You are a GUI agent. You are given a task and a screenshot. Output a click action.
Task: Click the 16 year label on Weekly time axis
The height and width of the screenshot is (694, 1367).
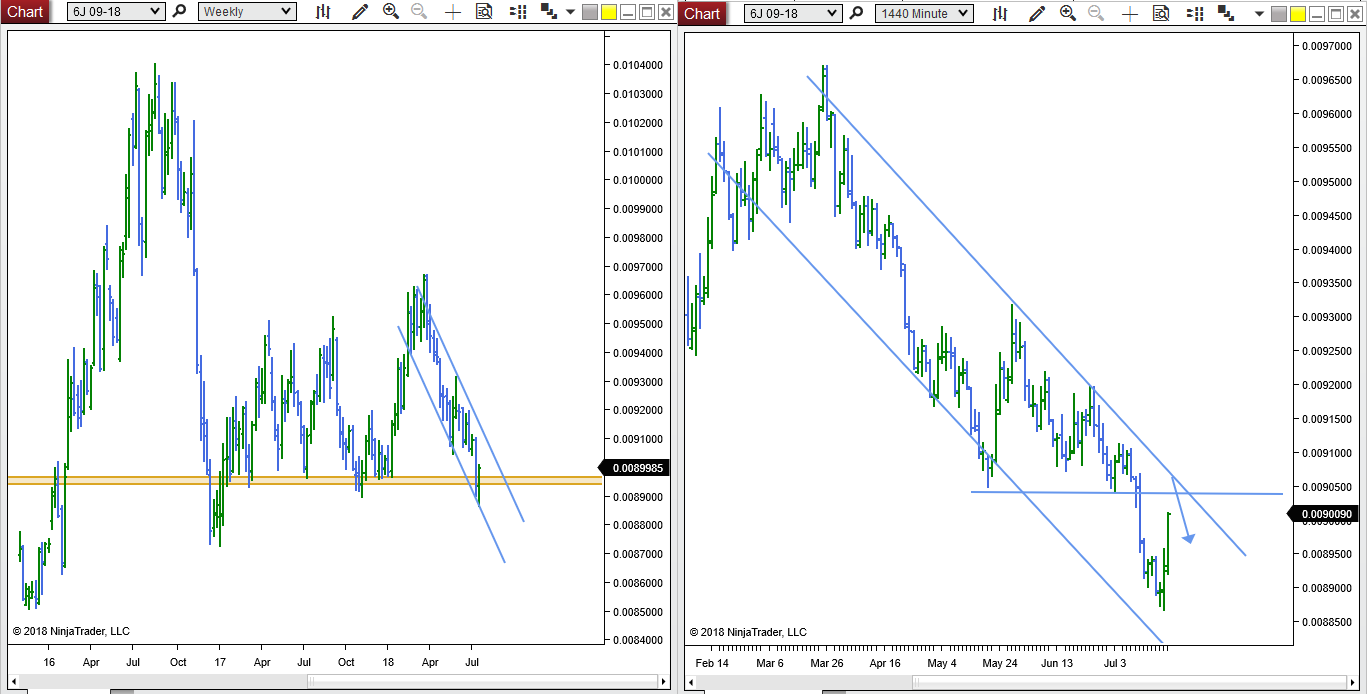(49, 663)
